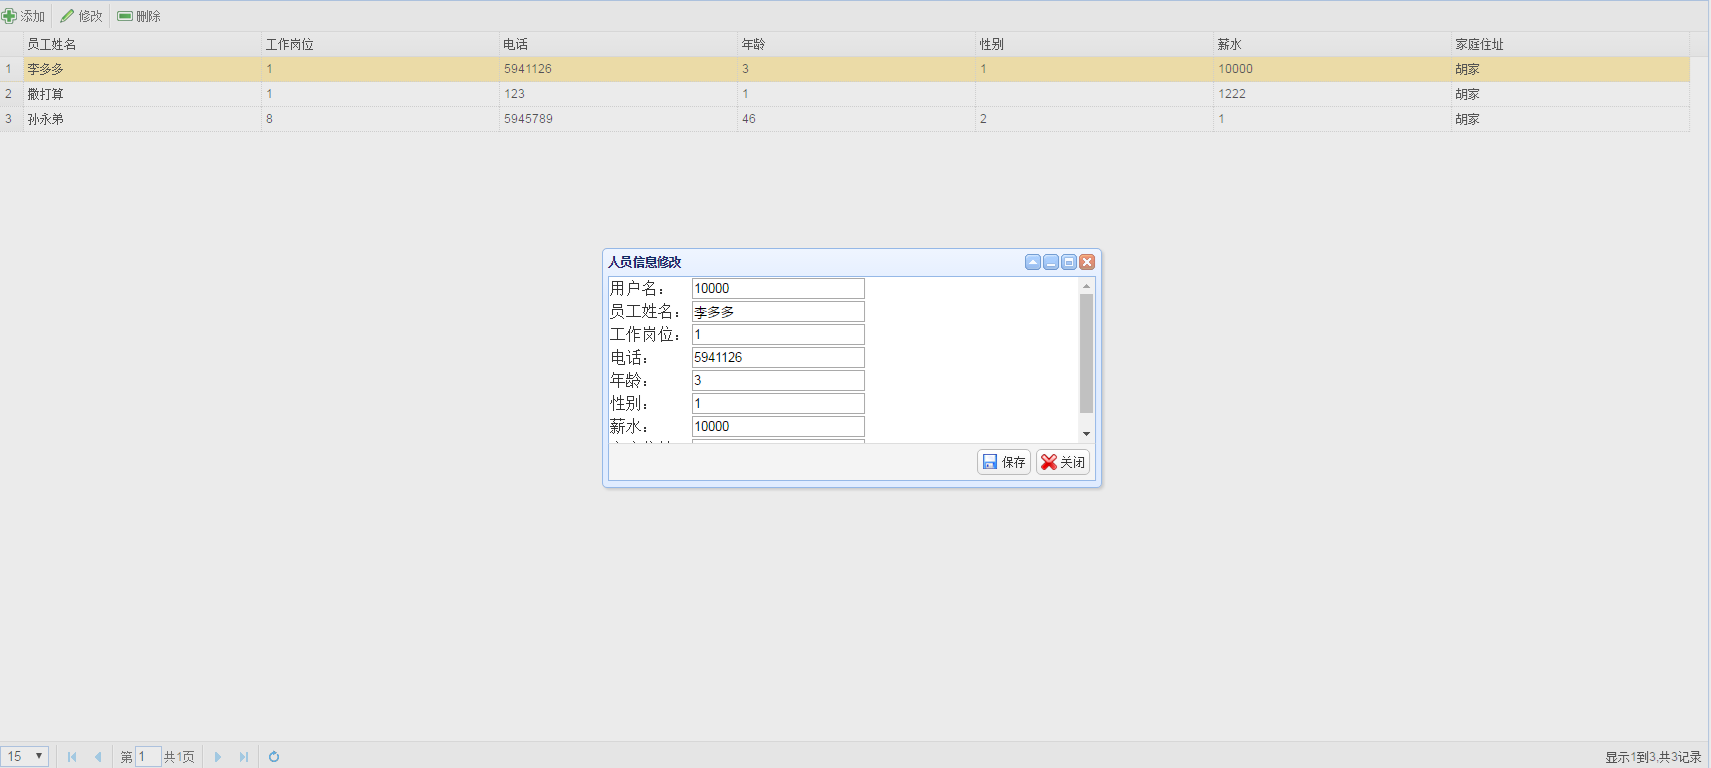Image resolution: width=1711 pixels, height=768 pixels.
Task: Click the 关闭 (close) button
Action: click(x=1063, y=462)
